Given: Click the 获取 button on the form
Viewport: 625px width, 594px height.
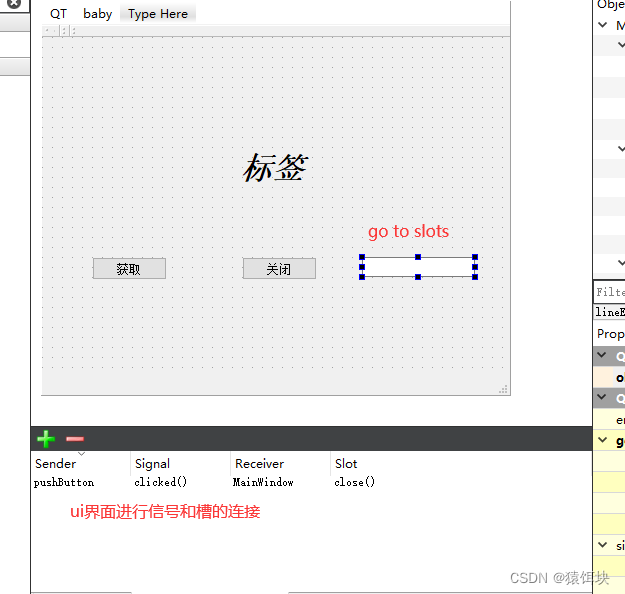Looking at the screenshot, I should [x=129, y=269].
